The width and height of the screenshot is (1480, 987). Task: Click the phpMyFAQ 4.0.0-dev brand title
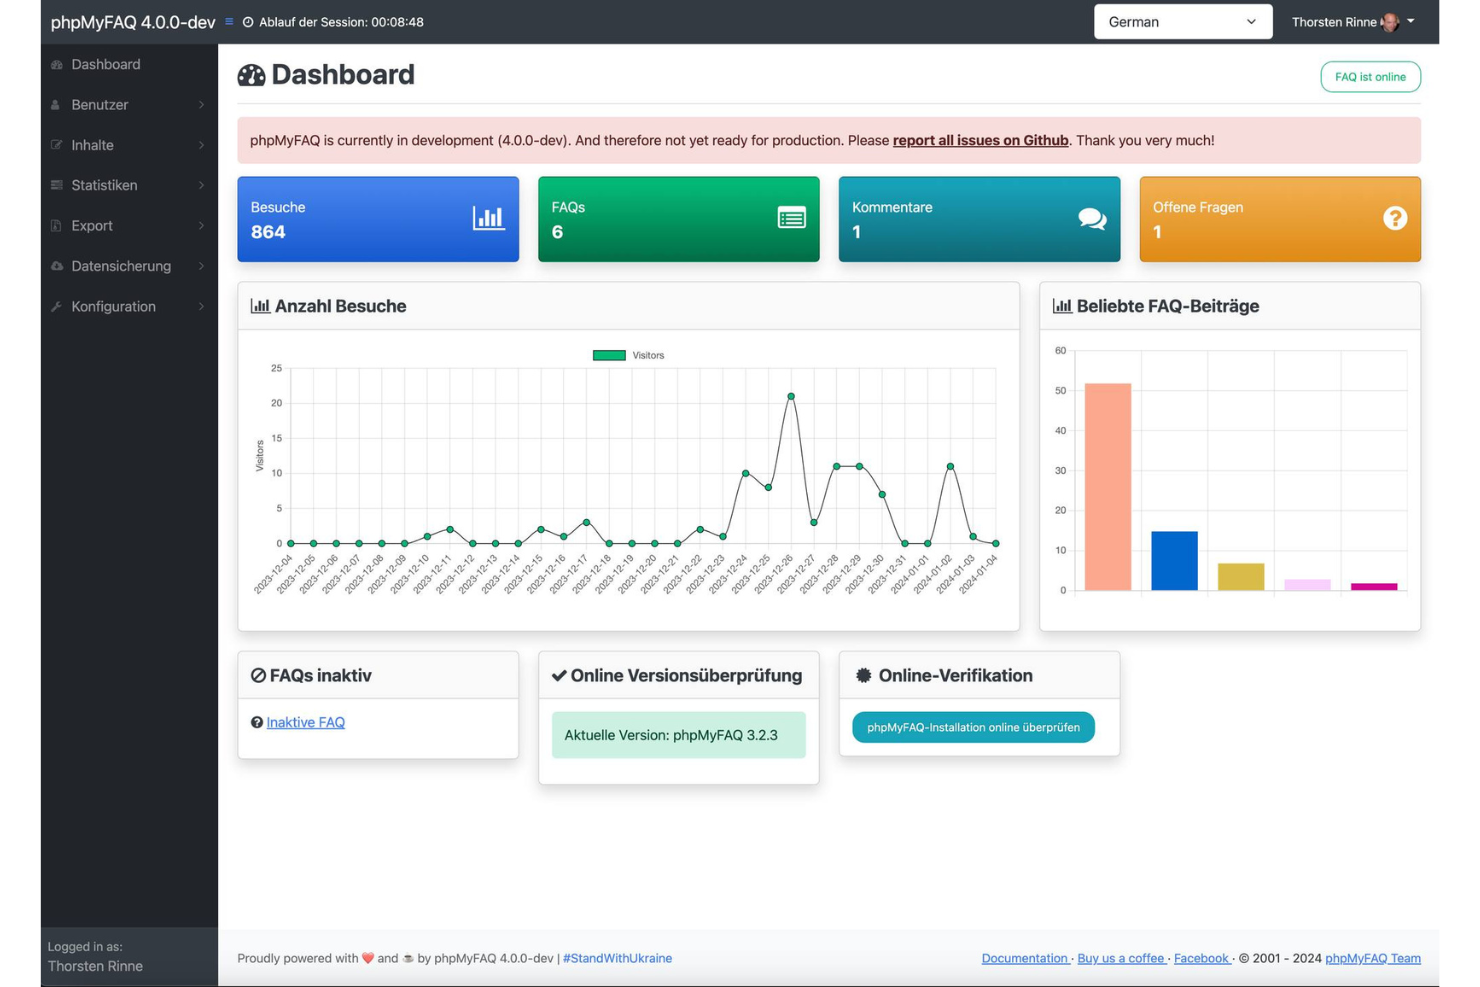point(133,22)
